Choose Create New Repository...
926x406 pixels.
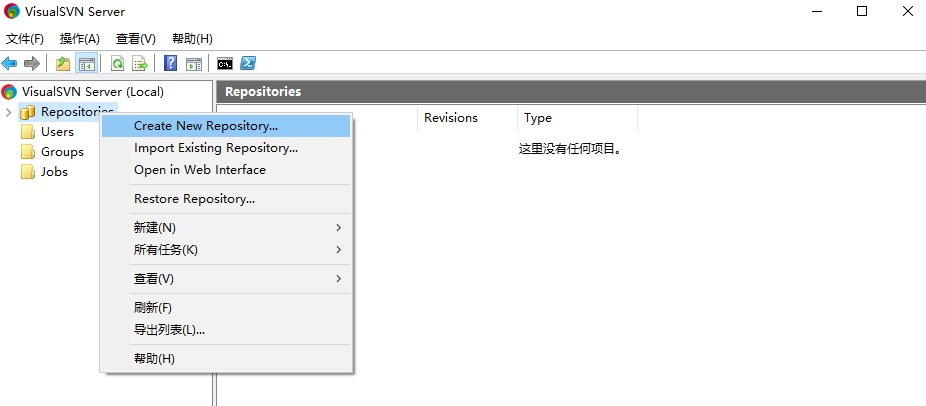(226, 126)
